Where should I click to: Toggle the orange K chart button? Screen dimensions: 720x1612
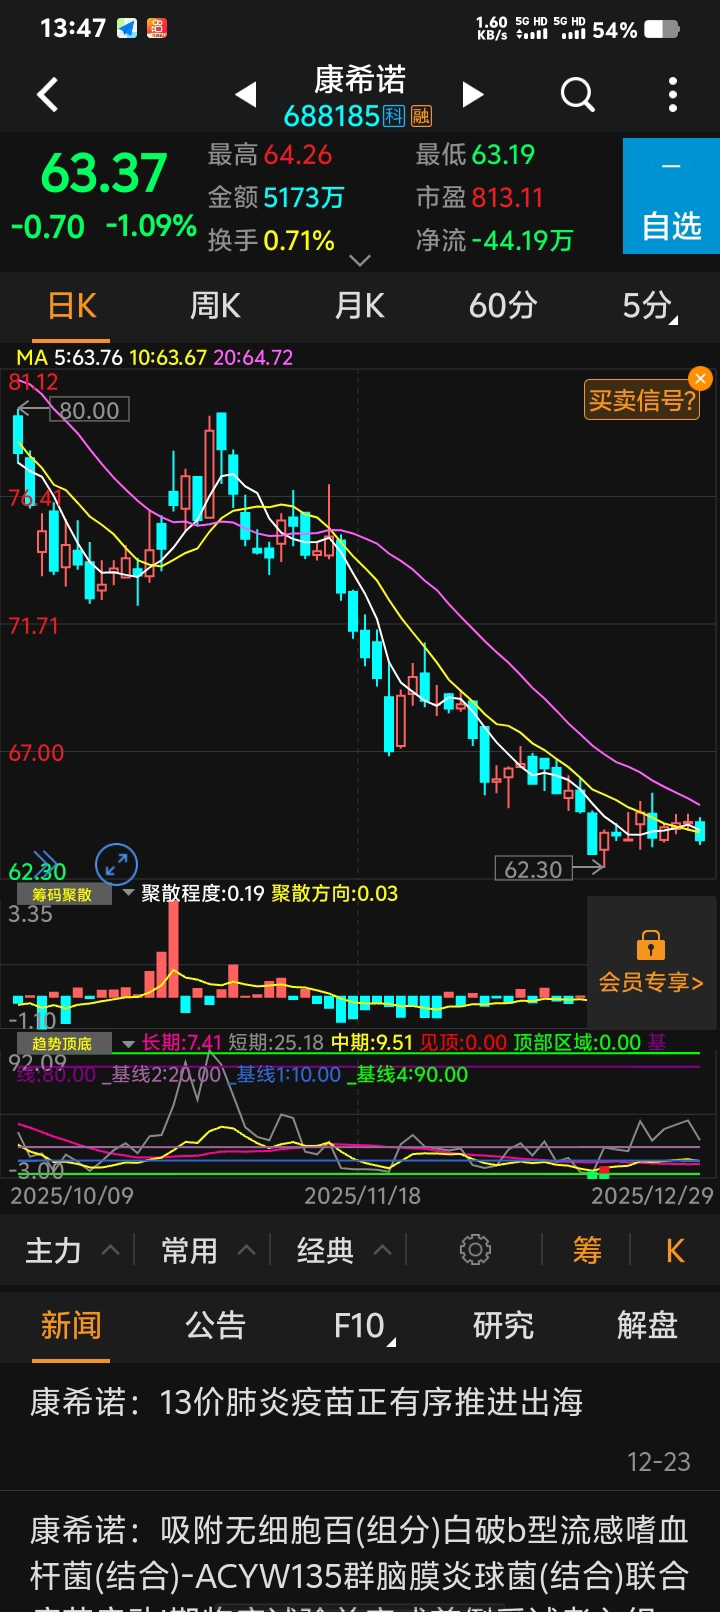675,1250
